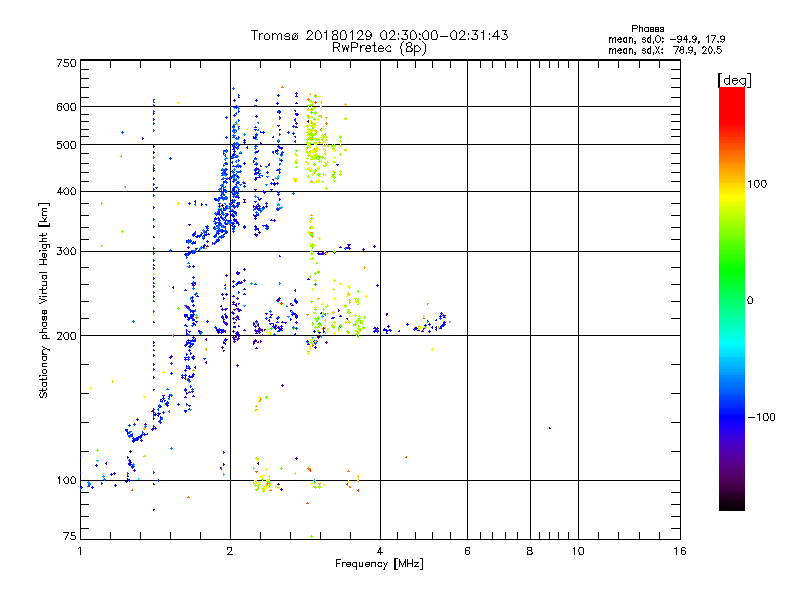Click the 'mean, sd,X: 78.9, 20.5' statistics line
The height and width of the screenshot is (600, 800).
(665, 50)
